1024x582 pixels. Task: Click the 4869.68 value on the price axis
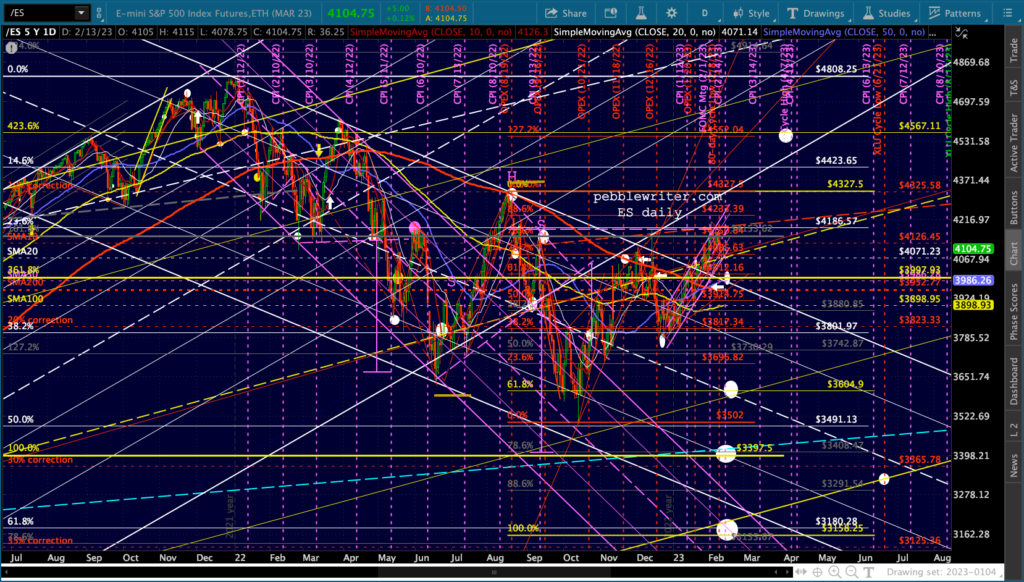pos(973,62)
